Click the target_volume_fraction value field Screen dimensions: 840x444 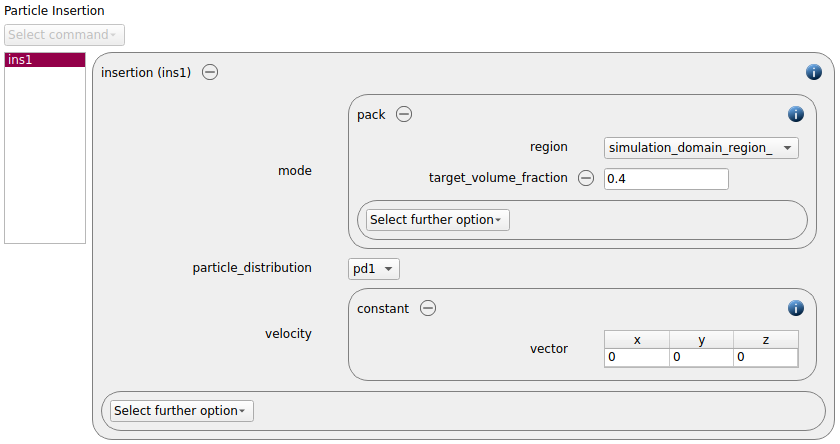click(x=666, y=179)
